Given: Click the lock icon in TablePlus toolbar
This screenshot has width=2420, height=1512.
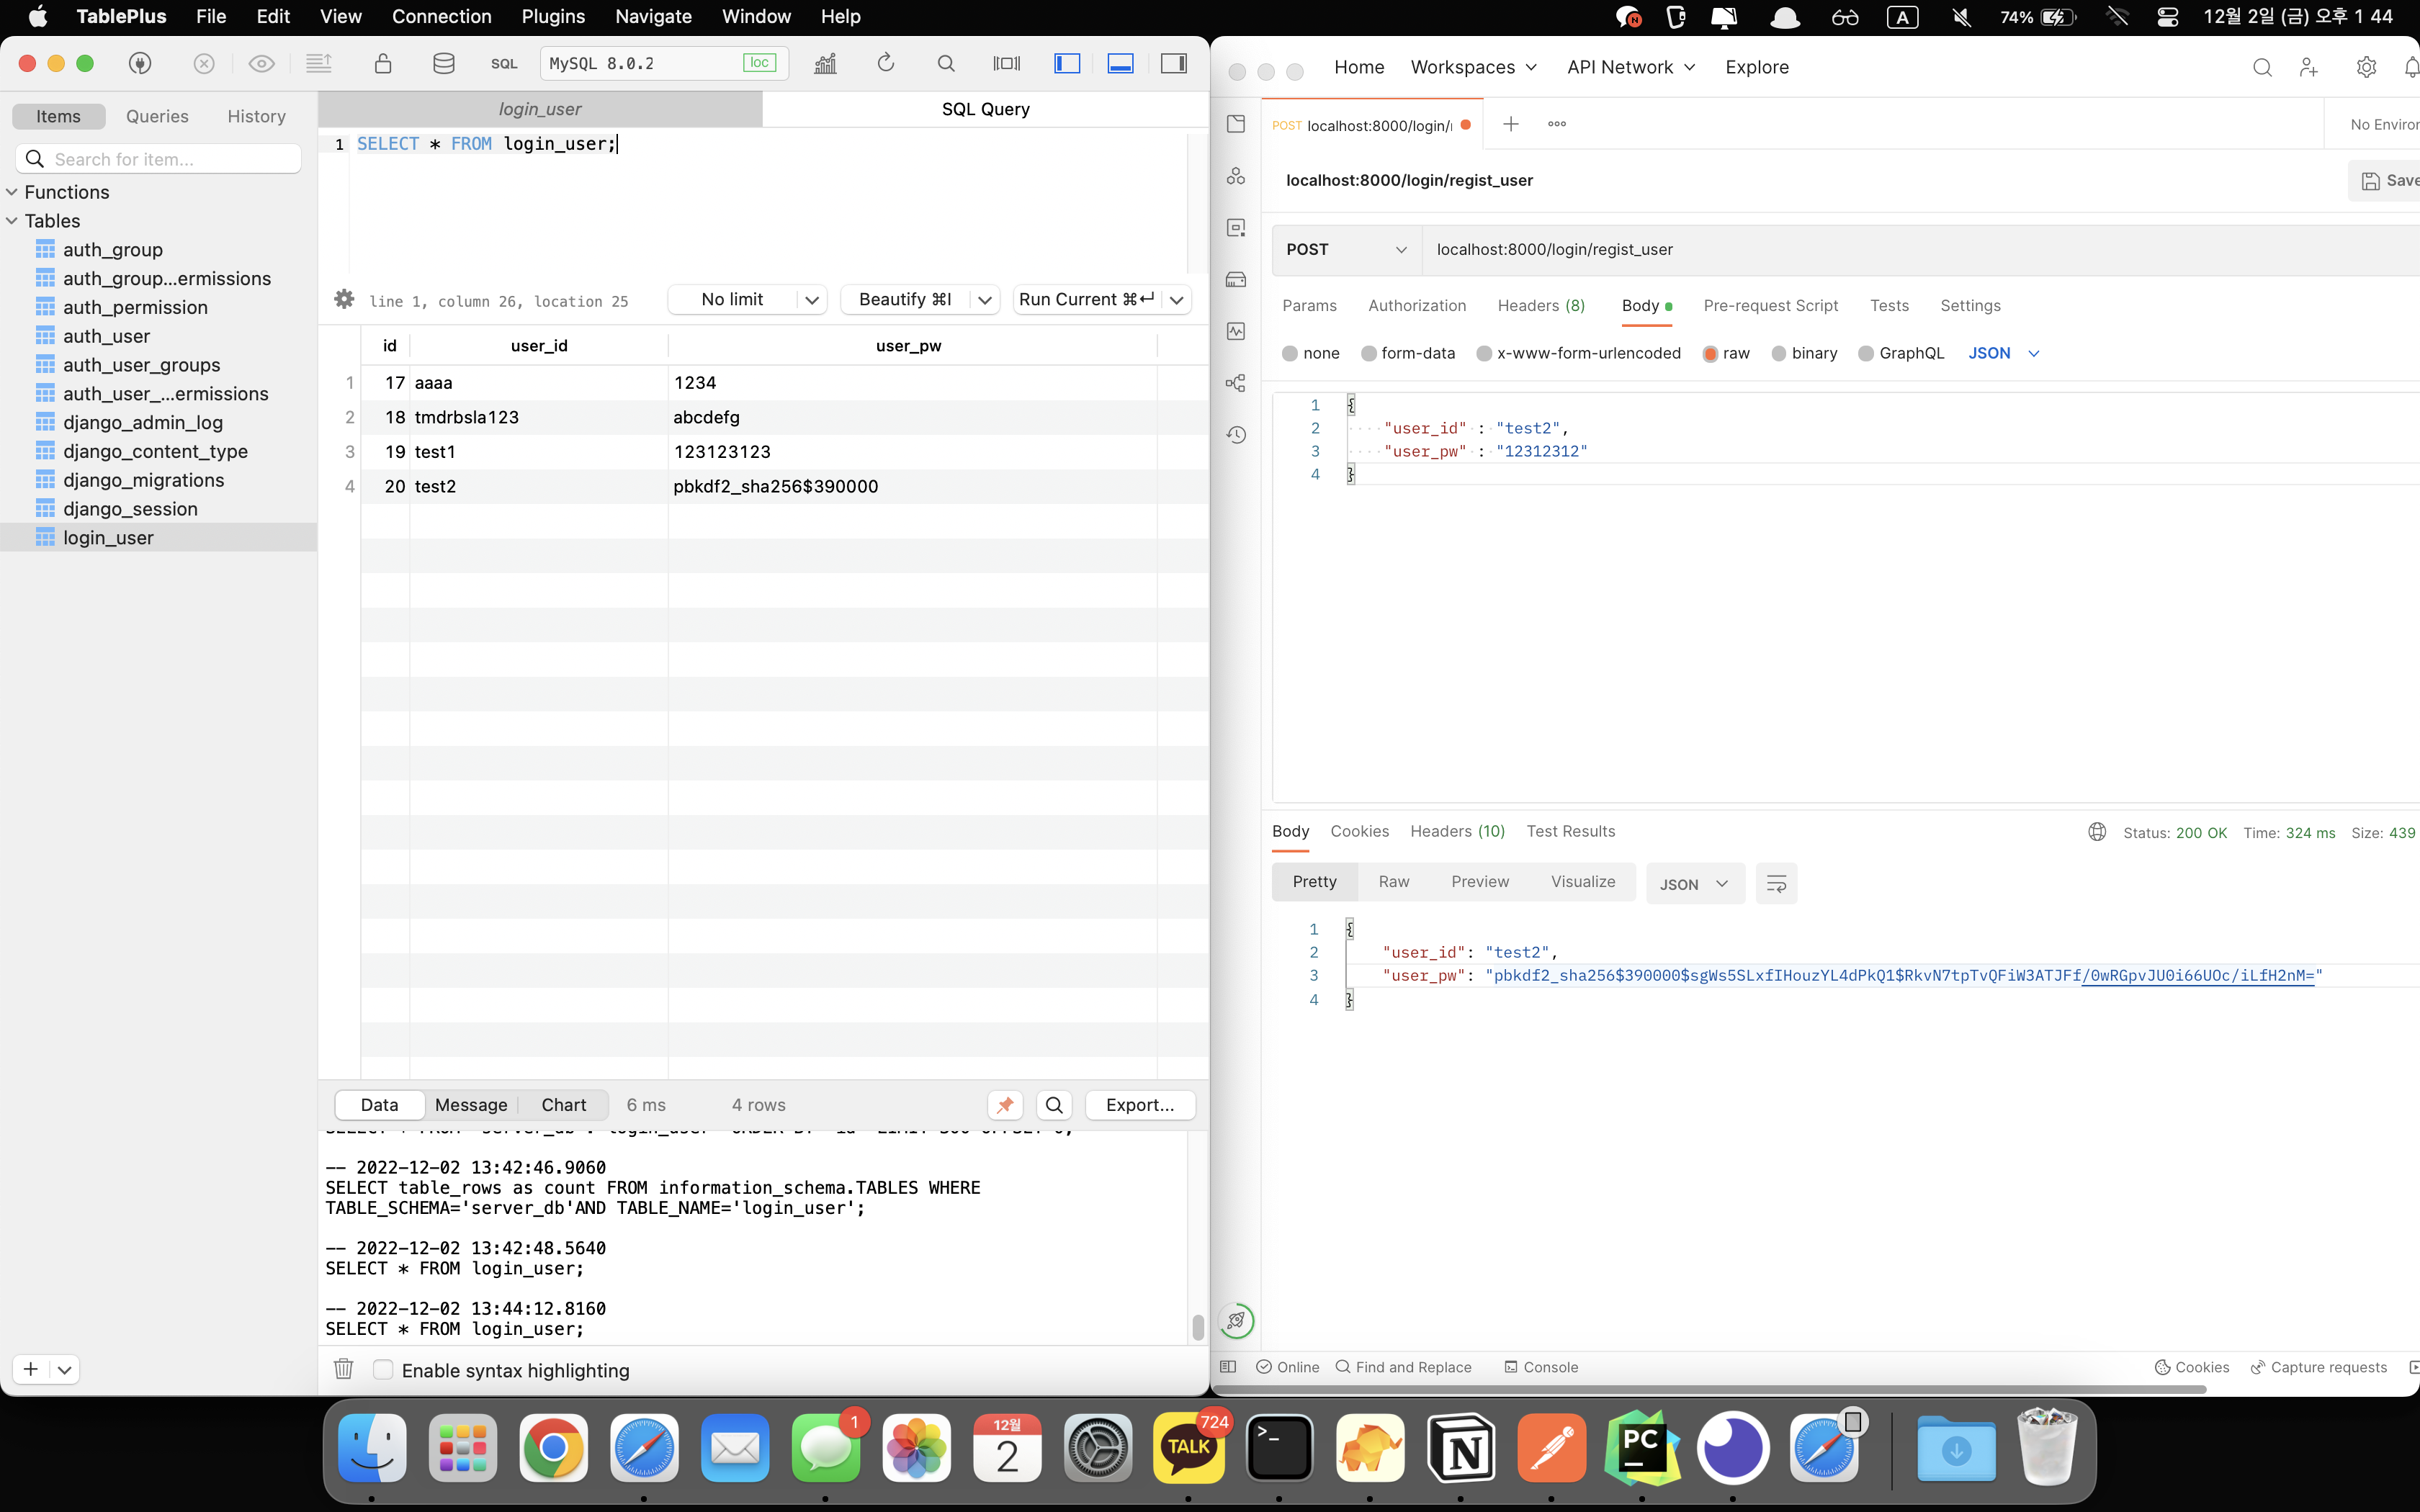Looking at the screenshot, I should click(382, 63).
